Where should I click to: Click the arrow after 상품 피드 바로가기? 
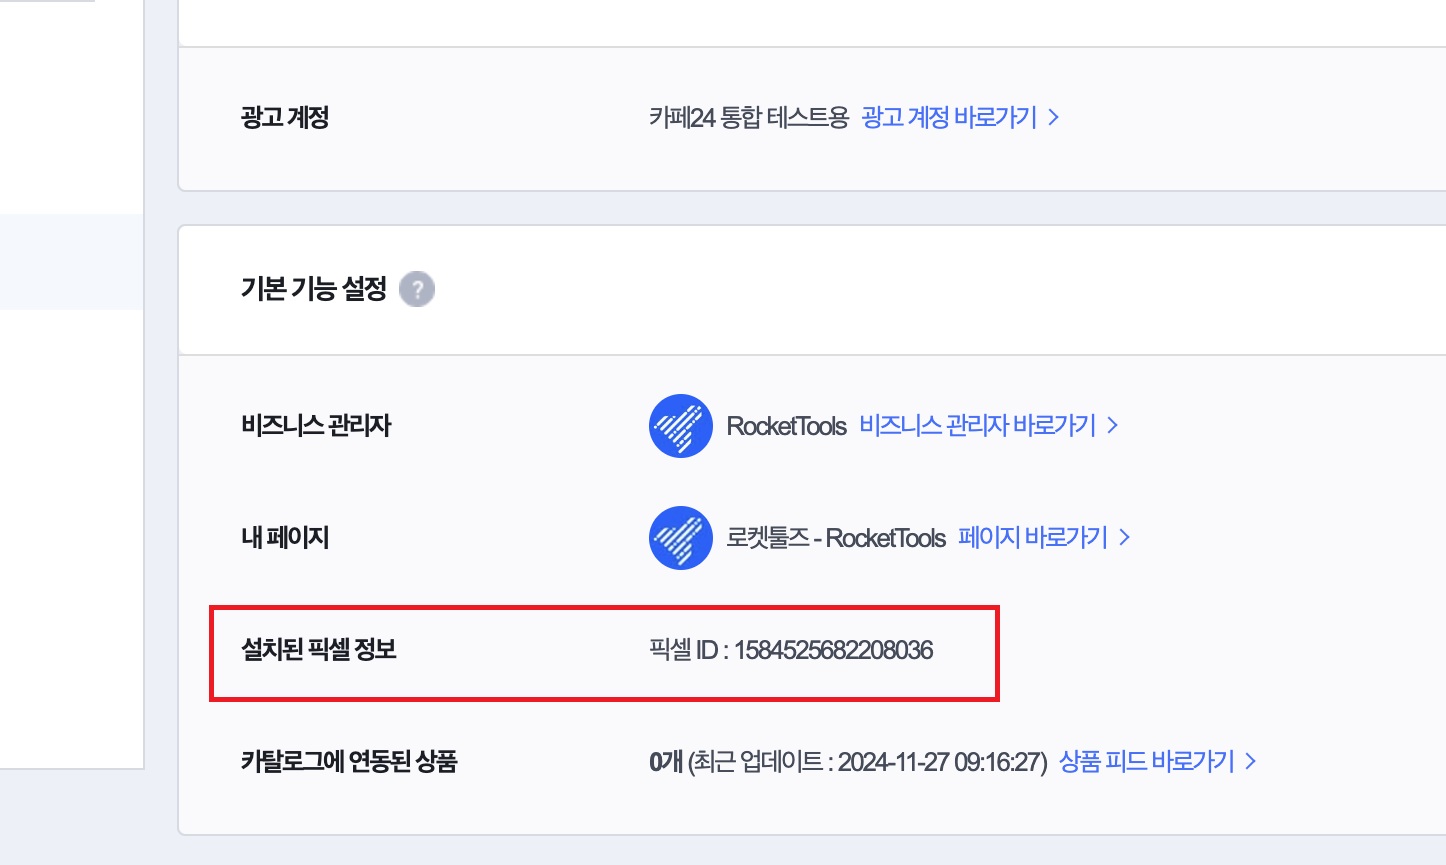click(1251, 762)
